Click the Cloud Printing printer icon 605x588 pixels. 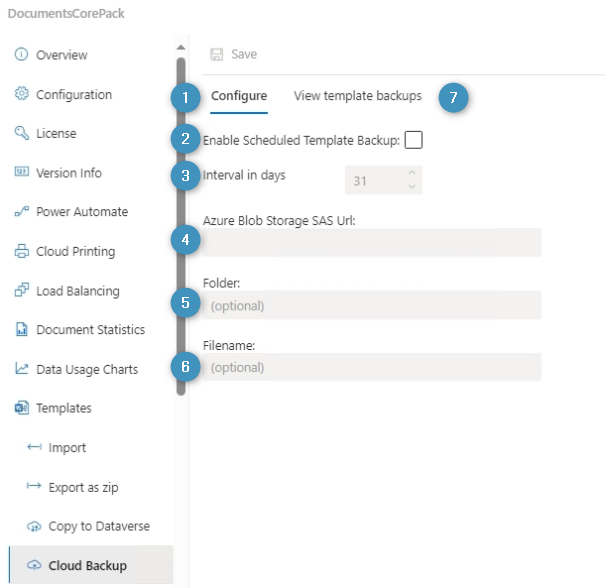click(x=21, y=252)
